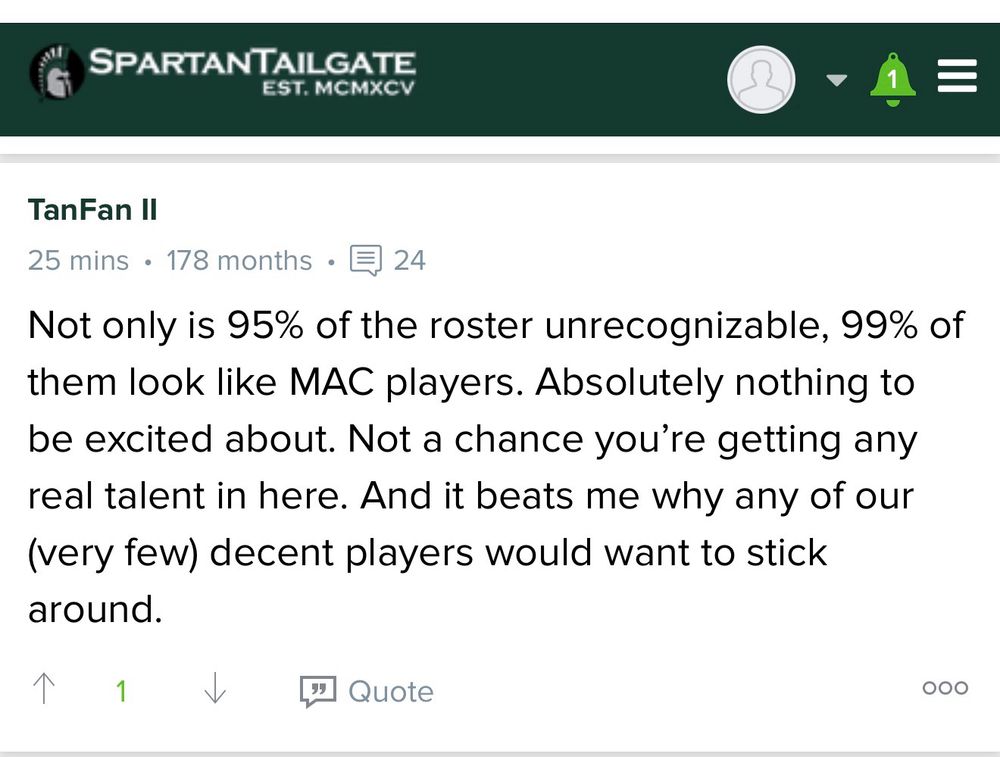Image resolution: width=1000 pixels, height=757 pixels.
Task: Click the reply count number 24
Action: (x=409, y=261)
